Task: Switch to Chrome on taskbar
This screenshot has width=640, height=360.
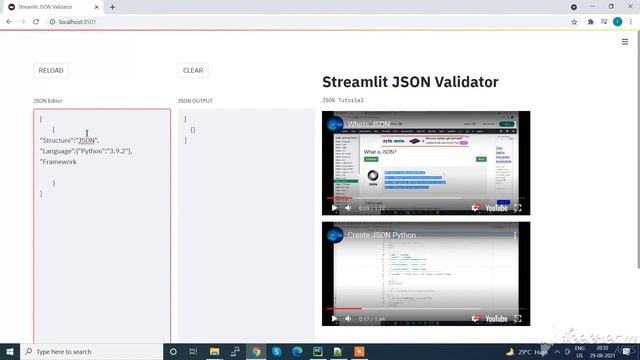Action: coord(256,351)
